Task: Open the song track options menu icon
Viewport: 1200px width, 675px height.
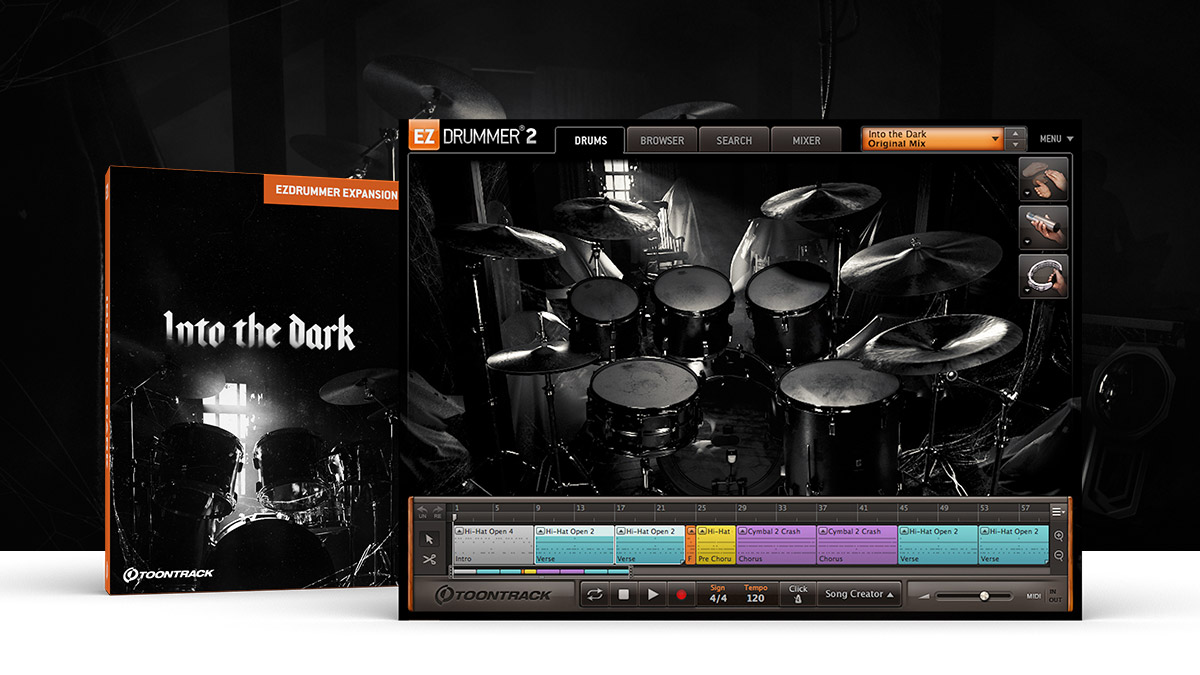Action: coord(1059,511)
